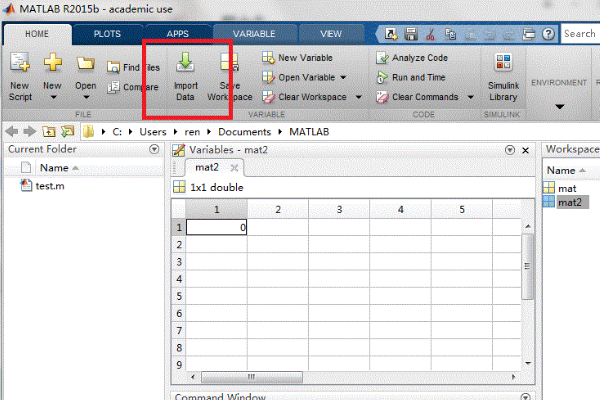Click the Help question mark icon
This screenshot has height=400, width=600.
[548, 34]
